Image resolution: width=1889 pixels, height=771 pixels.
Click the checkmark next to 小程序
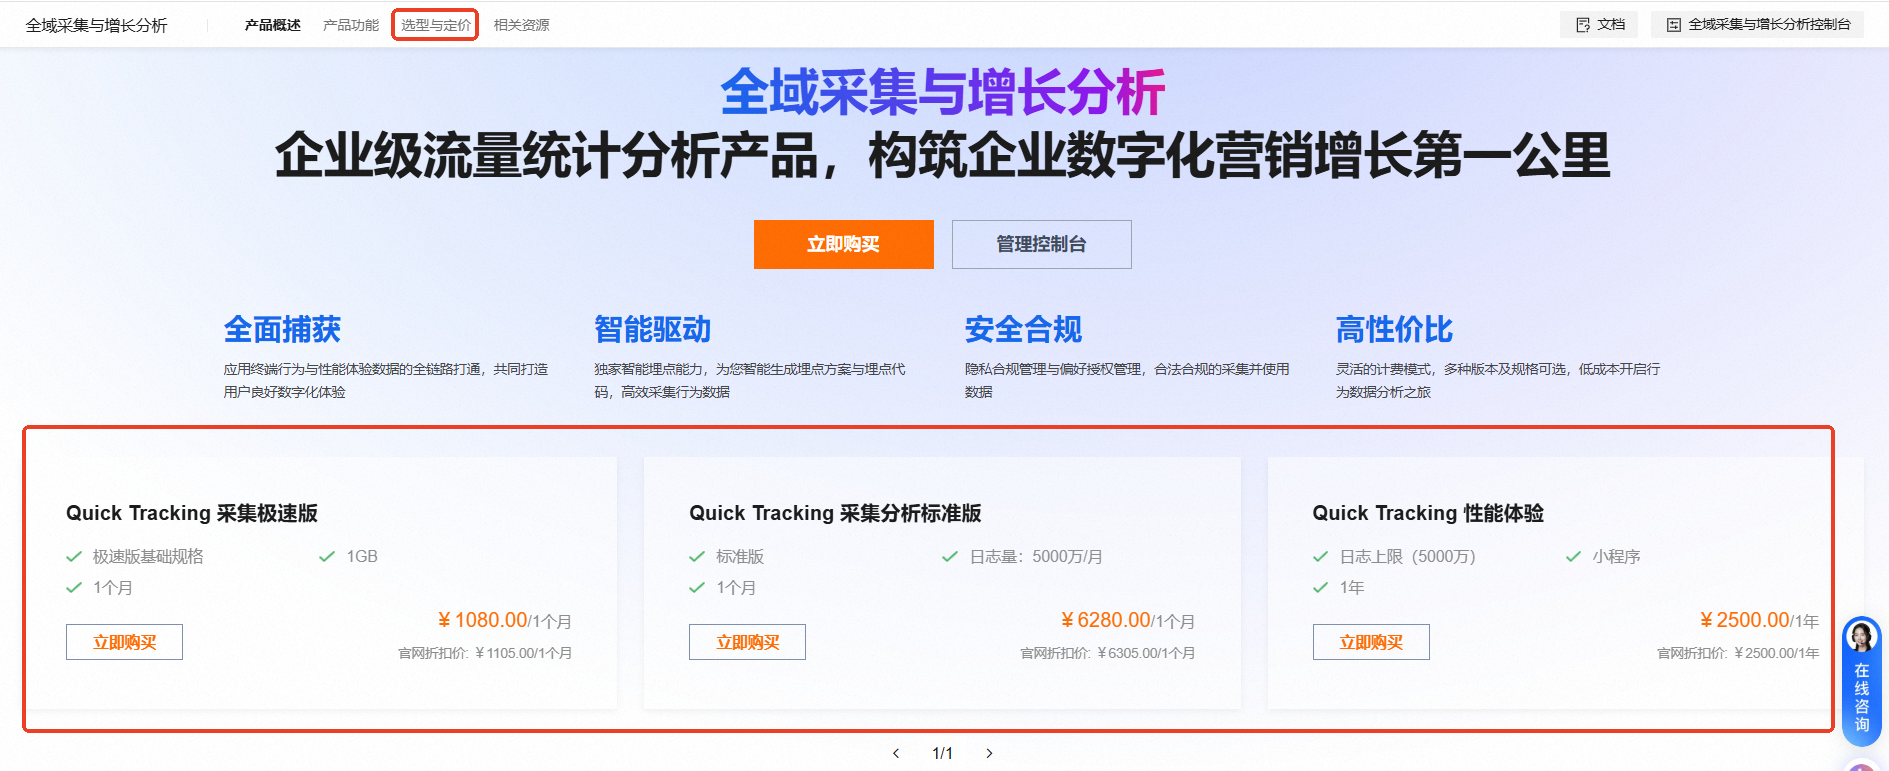(1574, 557)
